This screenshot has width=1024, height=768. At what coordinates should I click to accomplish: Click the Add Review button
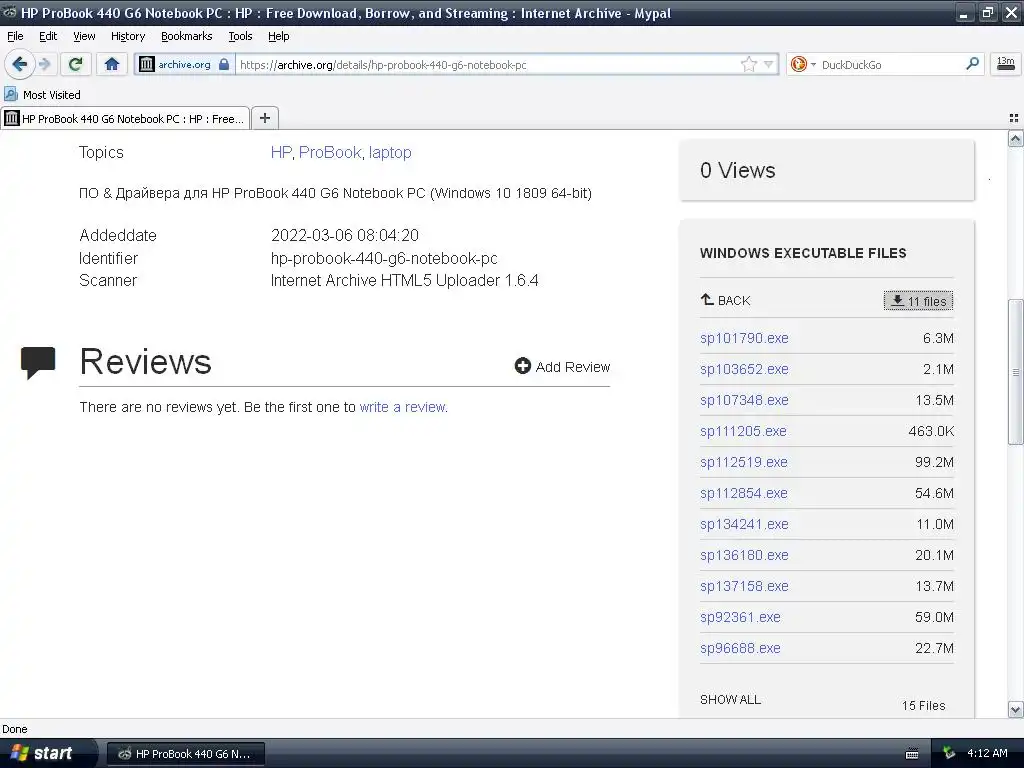click(x=562, y=366)
